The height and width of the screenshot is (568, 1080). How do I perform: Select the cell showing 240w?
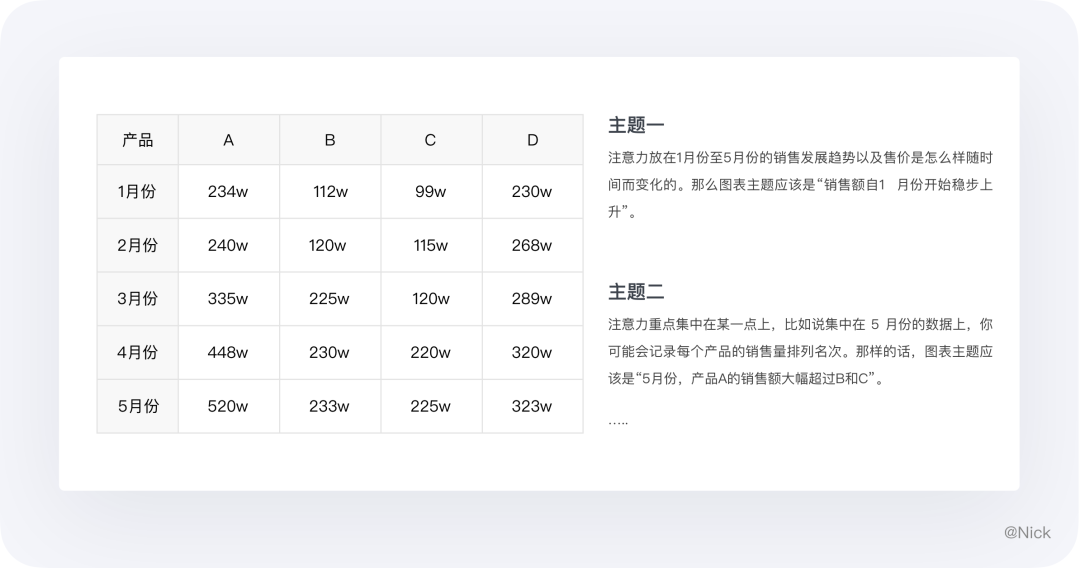tap(229, 245)
